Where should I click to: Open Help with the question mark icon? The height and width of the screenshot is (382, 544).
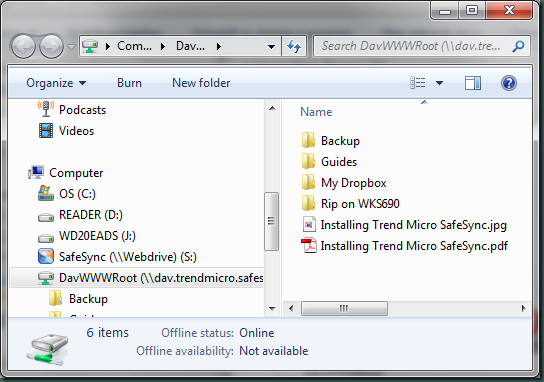(x=509, y=83)
